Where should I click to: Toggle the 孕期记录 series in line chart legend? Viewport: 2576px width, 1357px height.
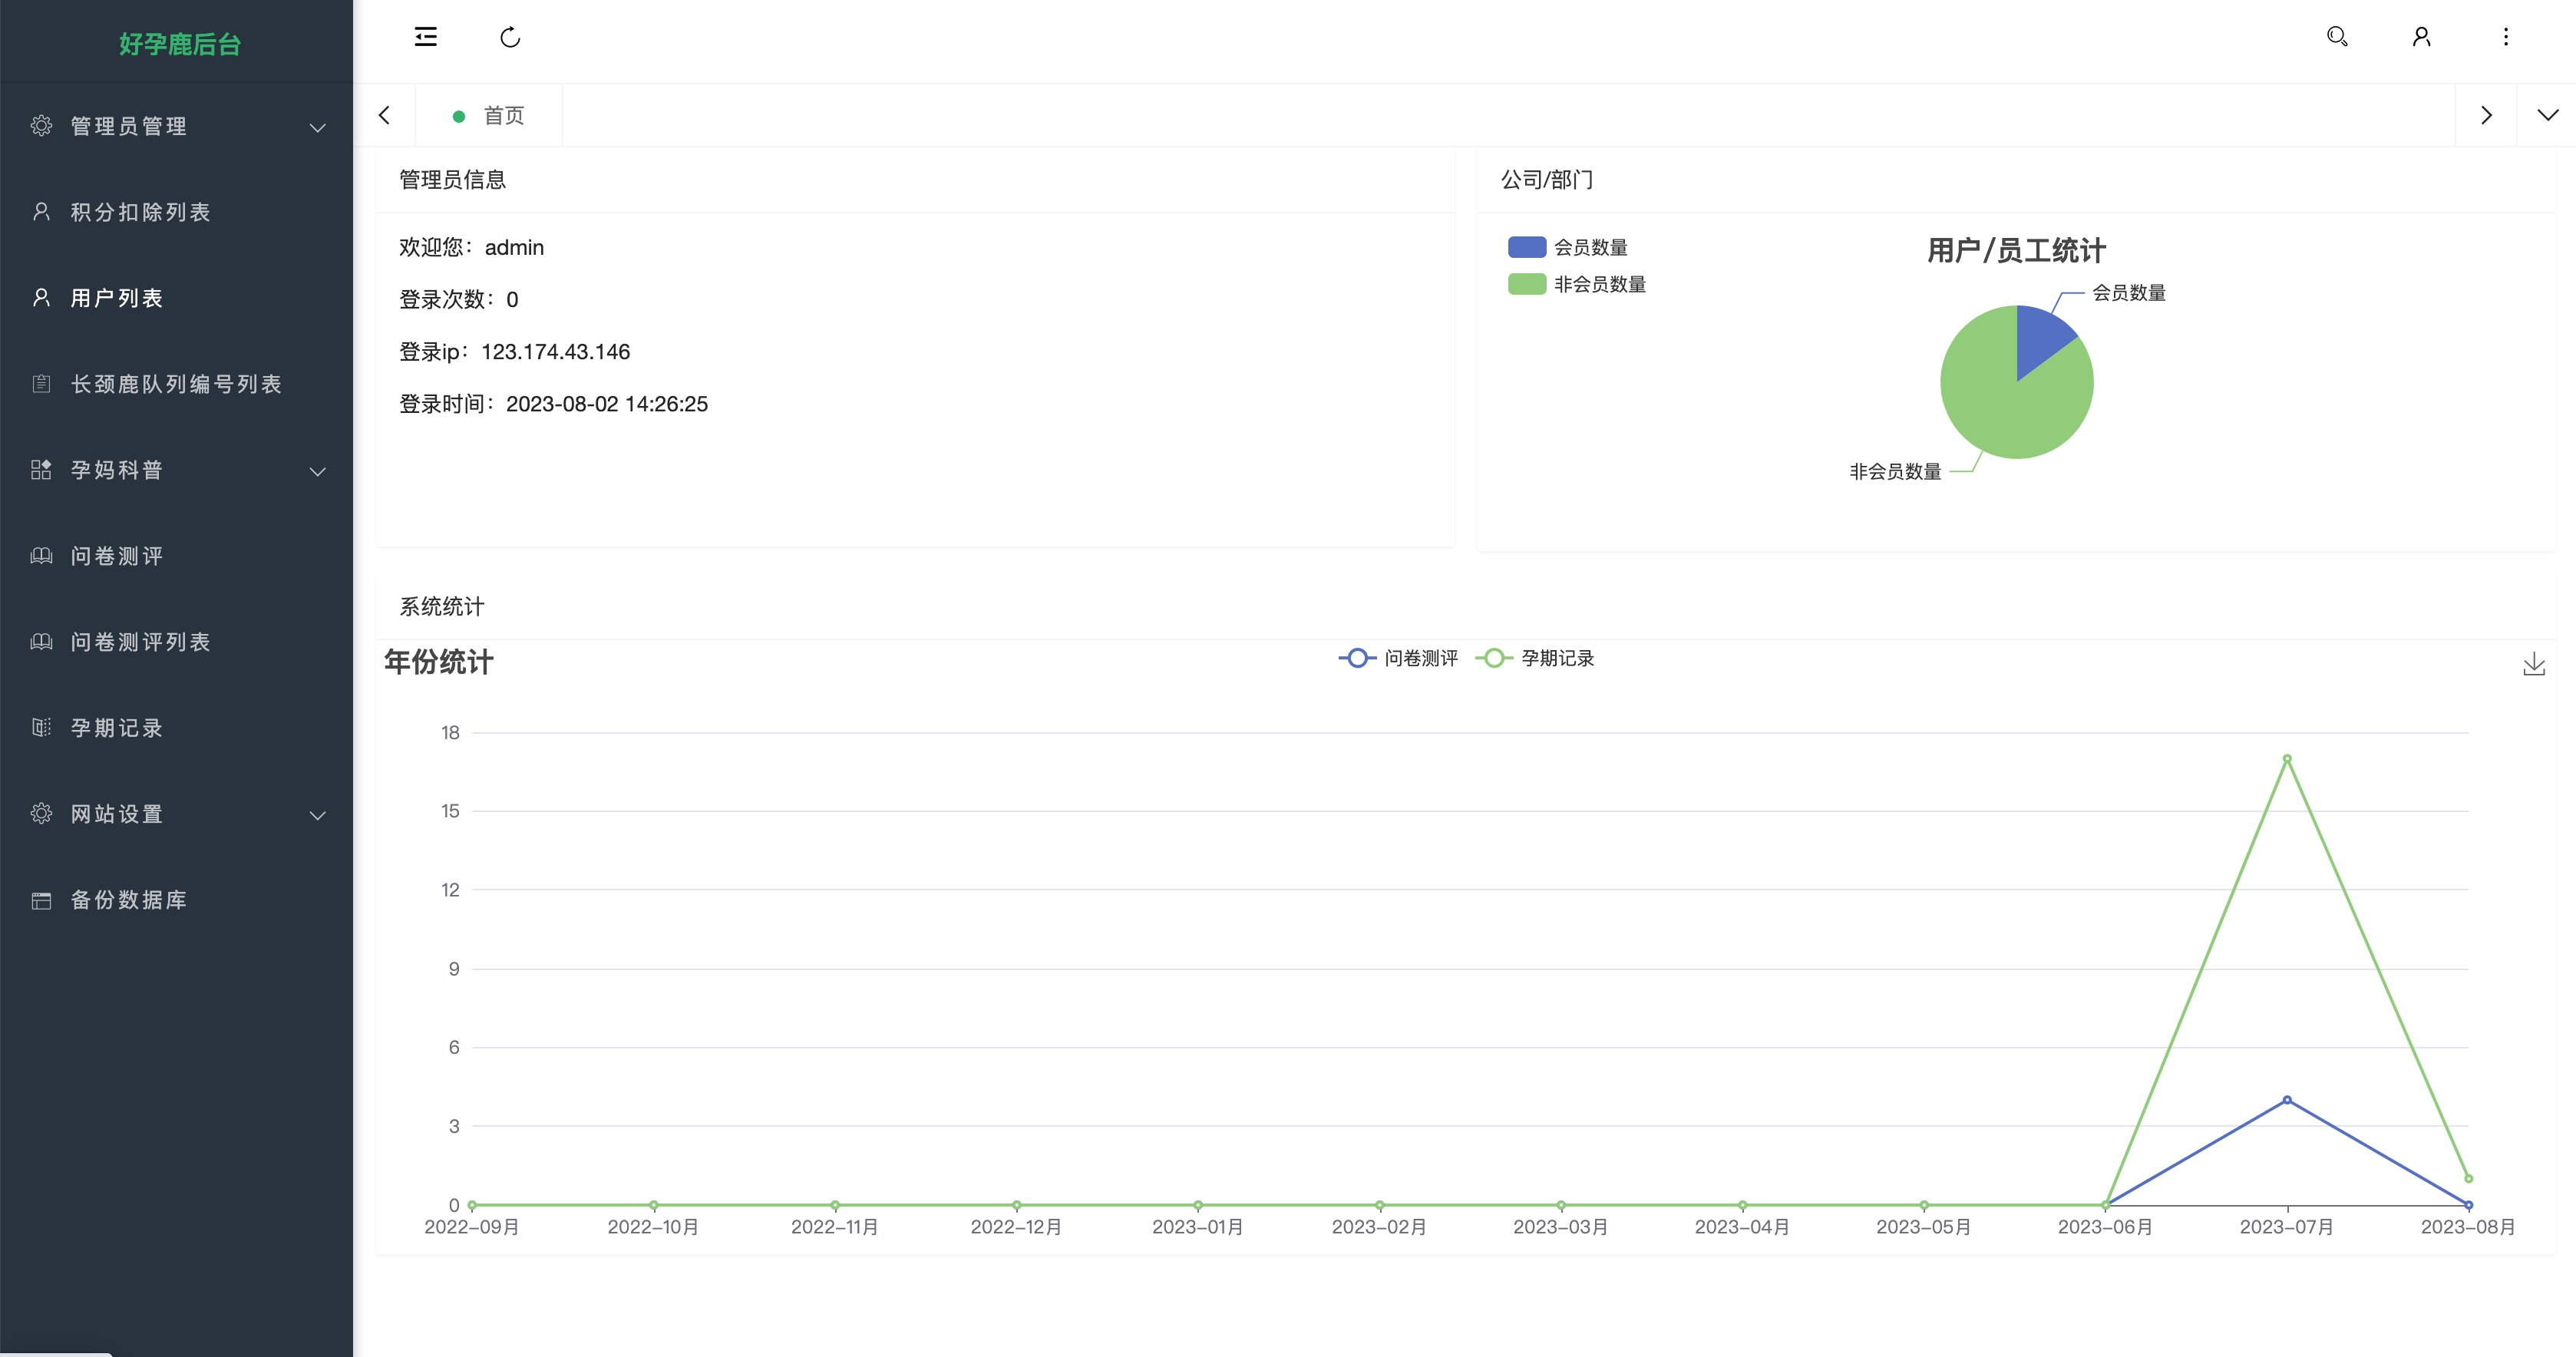(1535, 658)
